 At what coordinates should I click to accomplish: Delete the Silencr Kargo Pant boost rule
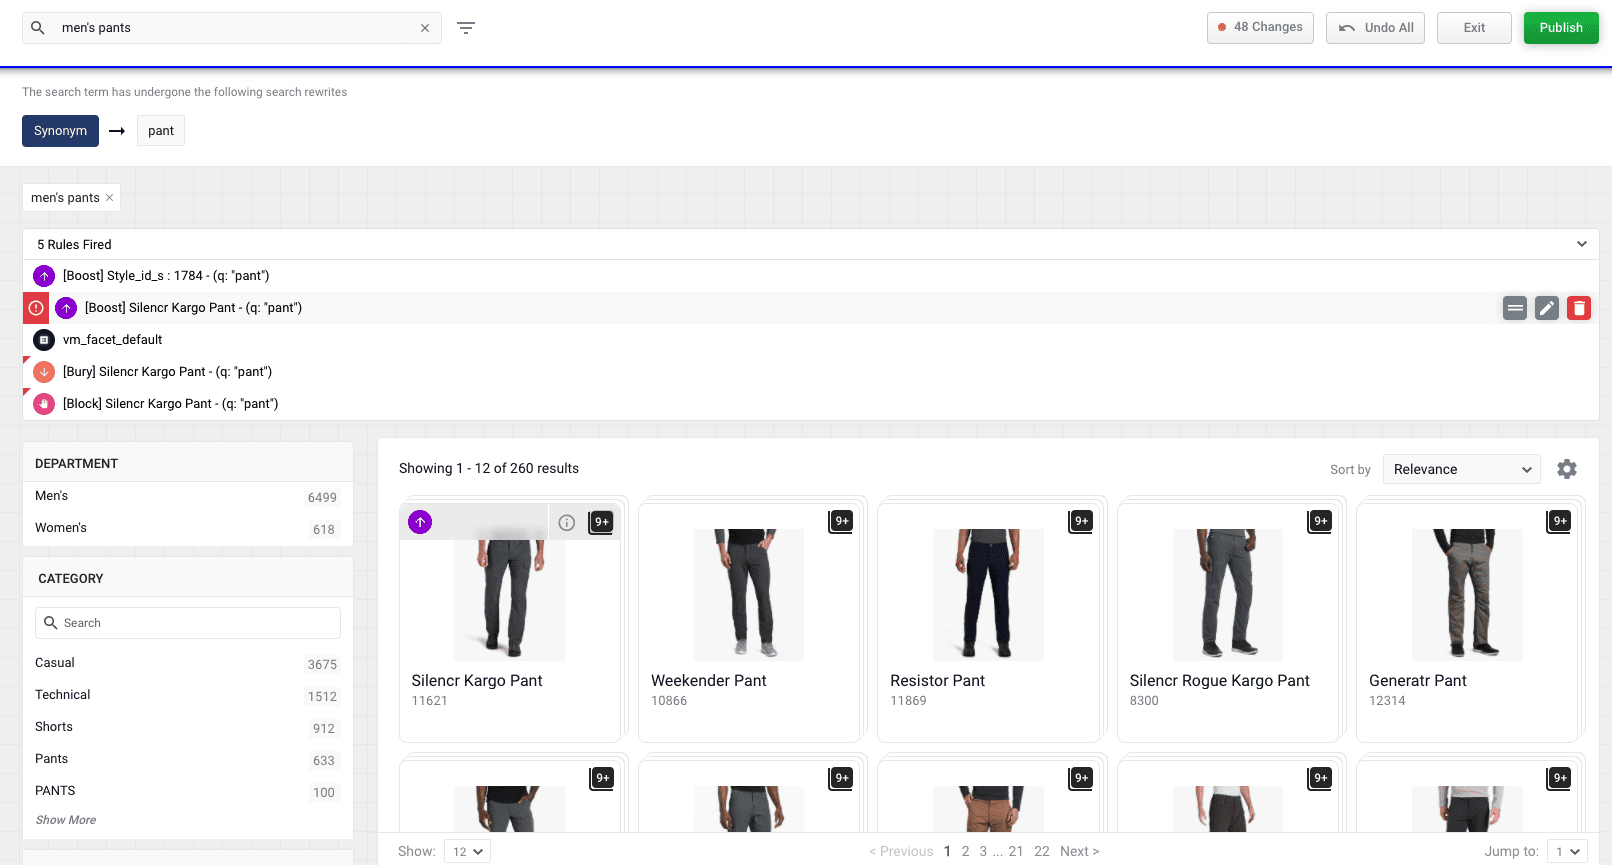coord(1579,308)
